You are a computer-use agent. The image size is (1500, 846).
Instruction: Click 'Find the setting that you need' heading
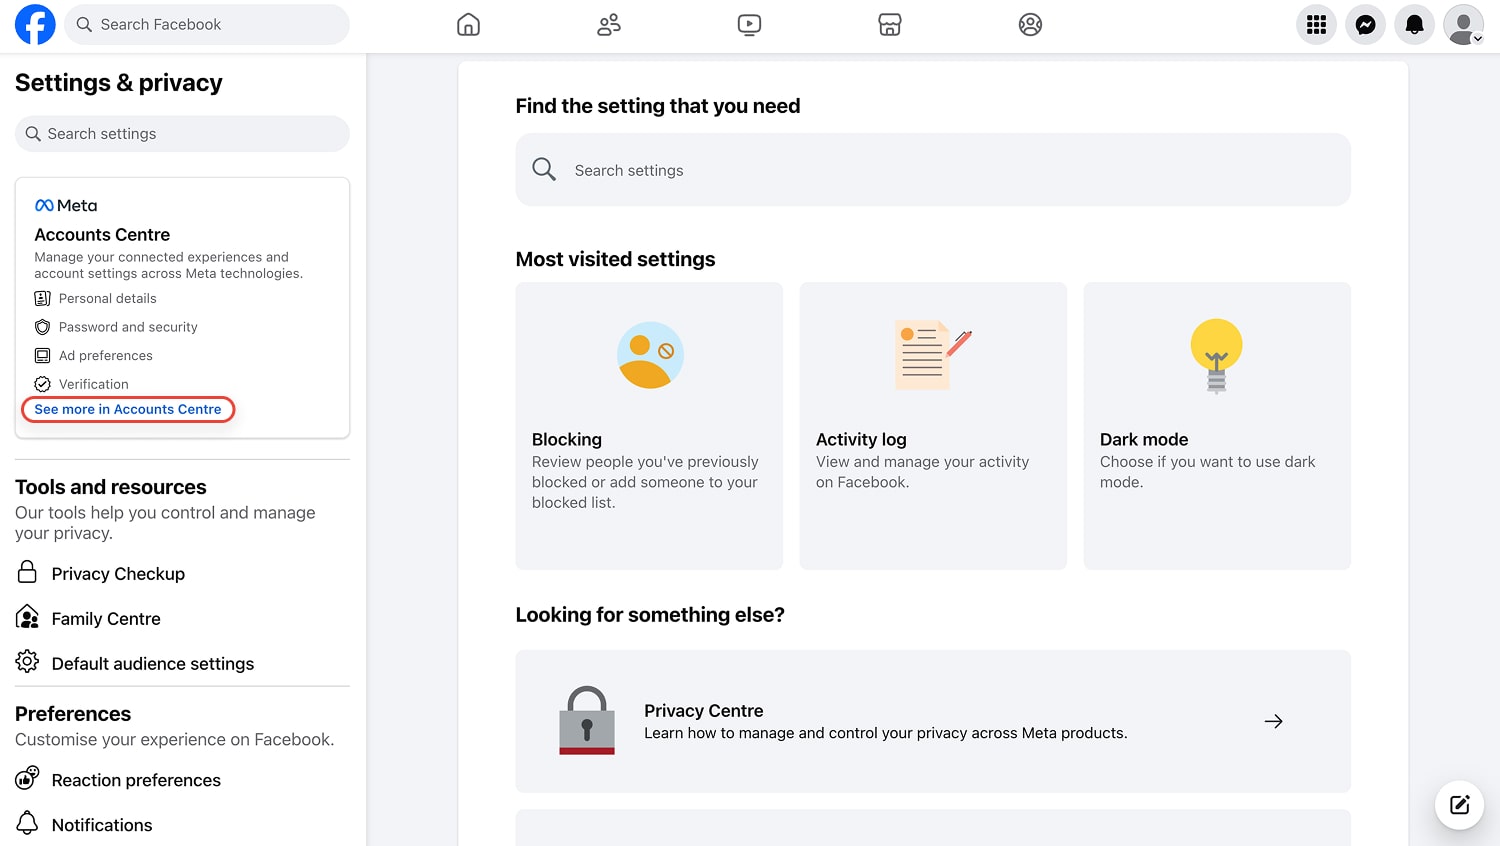(x=658, y=106)
